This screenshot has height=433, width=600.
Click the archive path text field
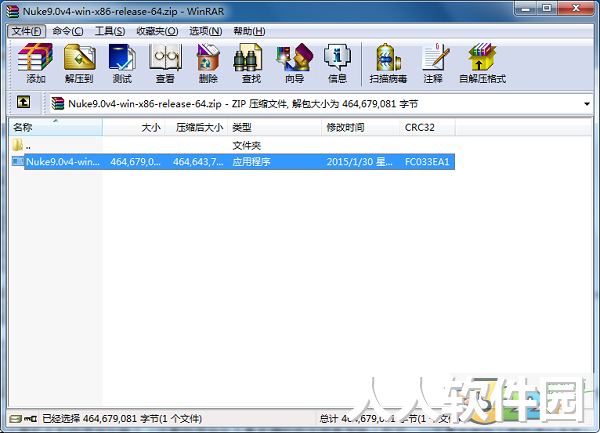319,104
